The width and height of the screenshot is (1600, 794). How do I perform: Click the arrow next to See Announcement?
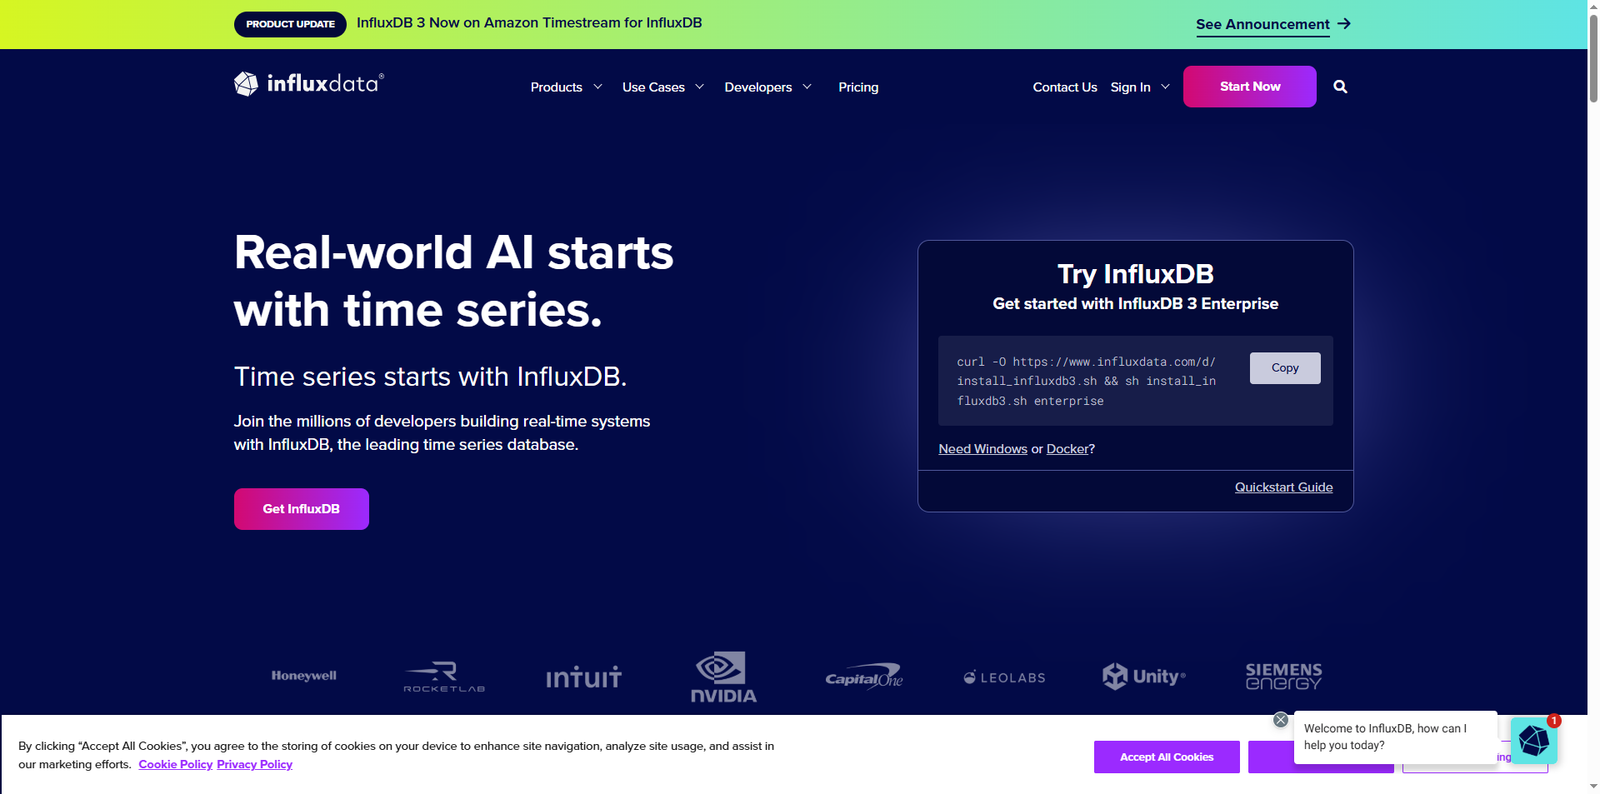(1344, 23)
